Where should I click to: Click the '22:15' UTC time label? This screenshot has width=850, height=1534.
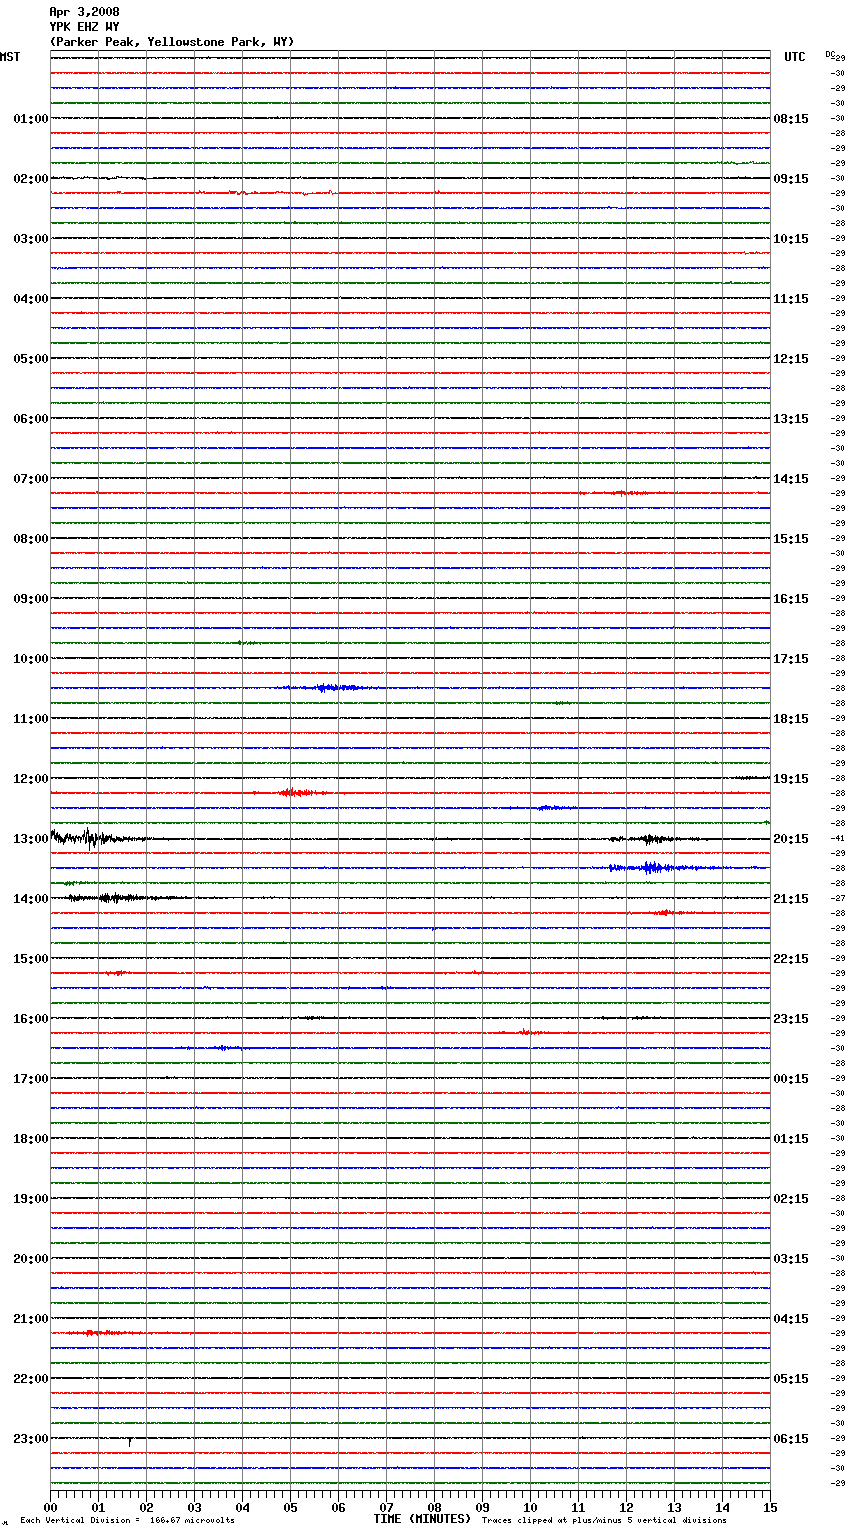point(791,959)
